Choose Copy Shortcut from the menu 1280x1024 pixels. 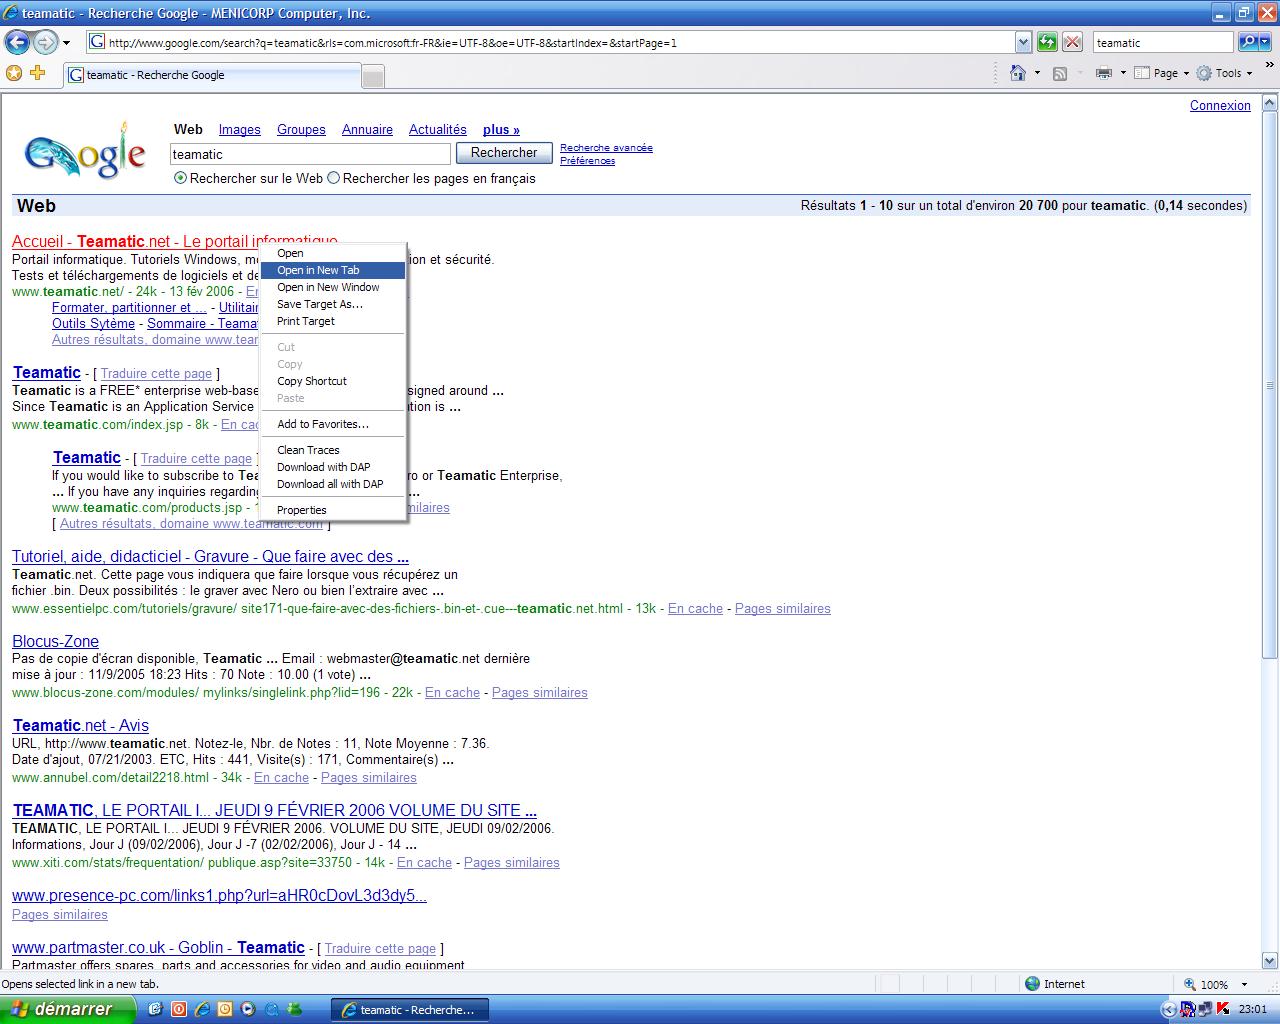(x=333, y=381)
